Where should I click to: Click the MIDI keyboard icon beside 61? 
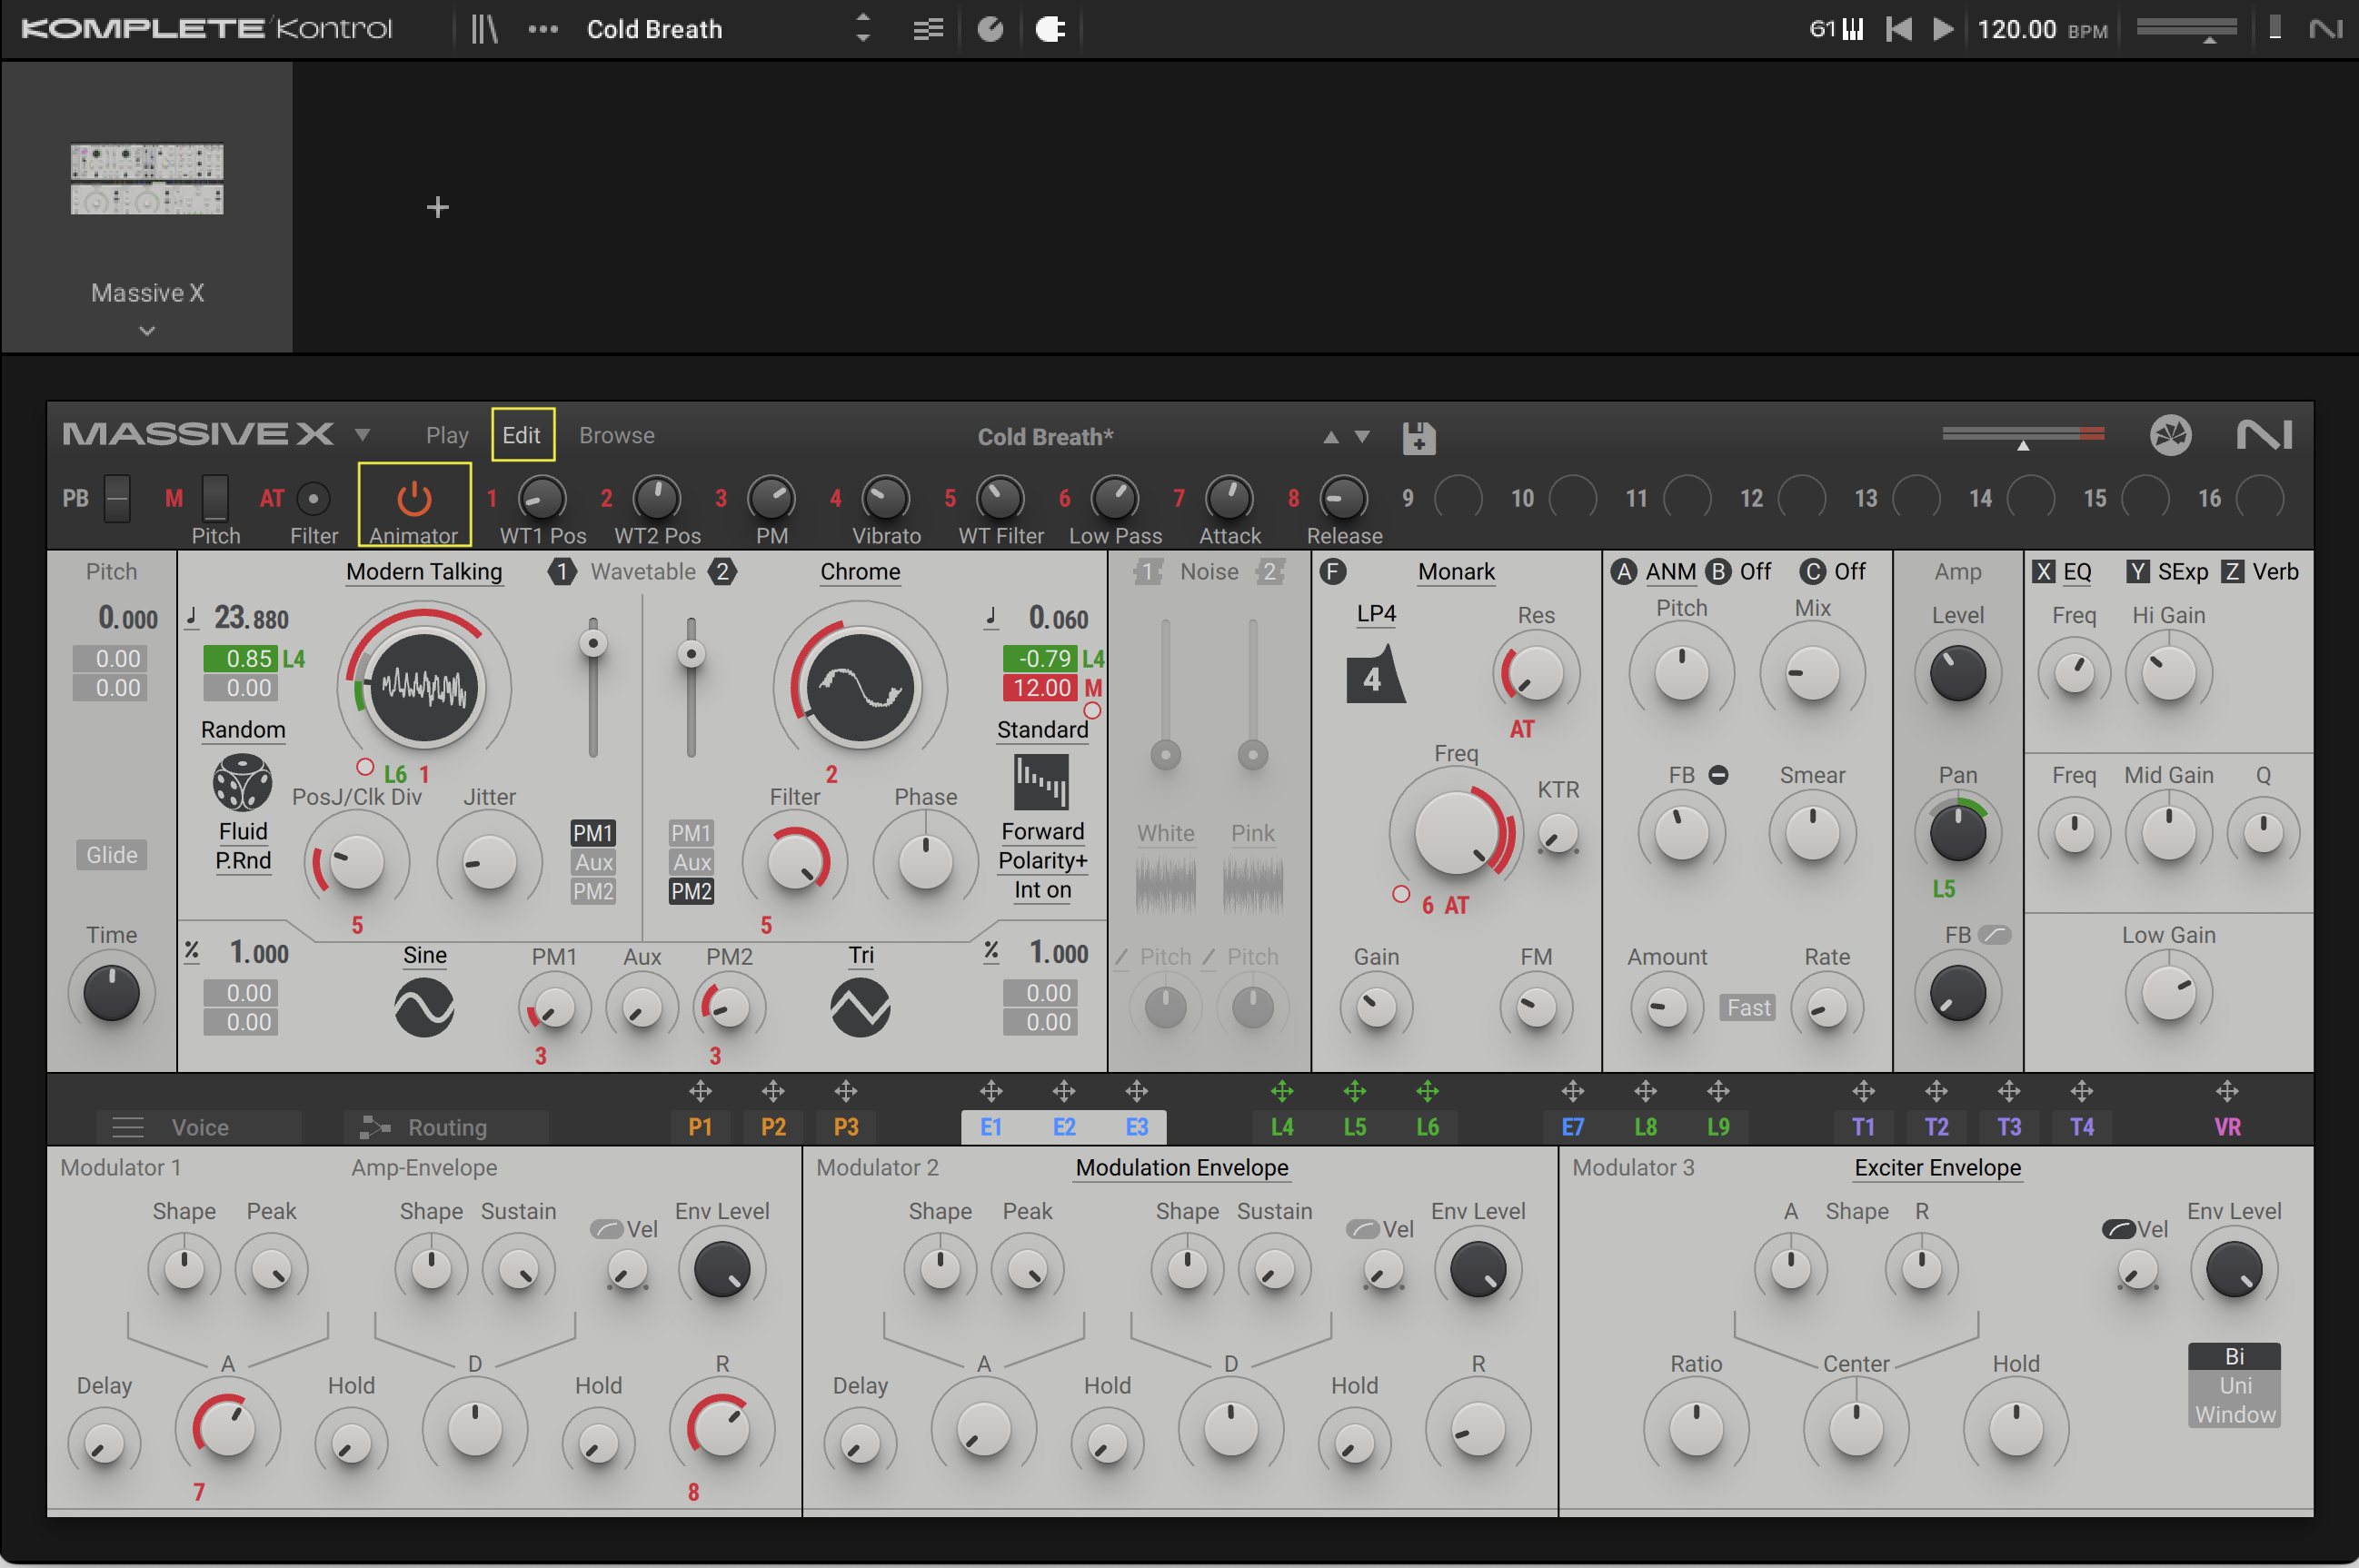pos(1853,29)
